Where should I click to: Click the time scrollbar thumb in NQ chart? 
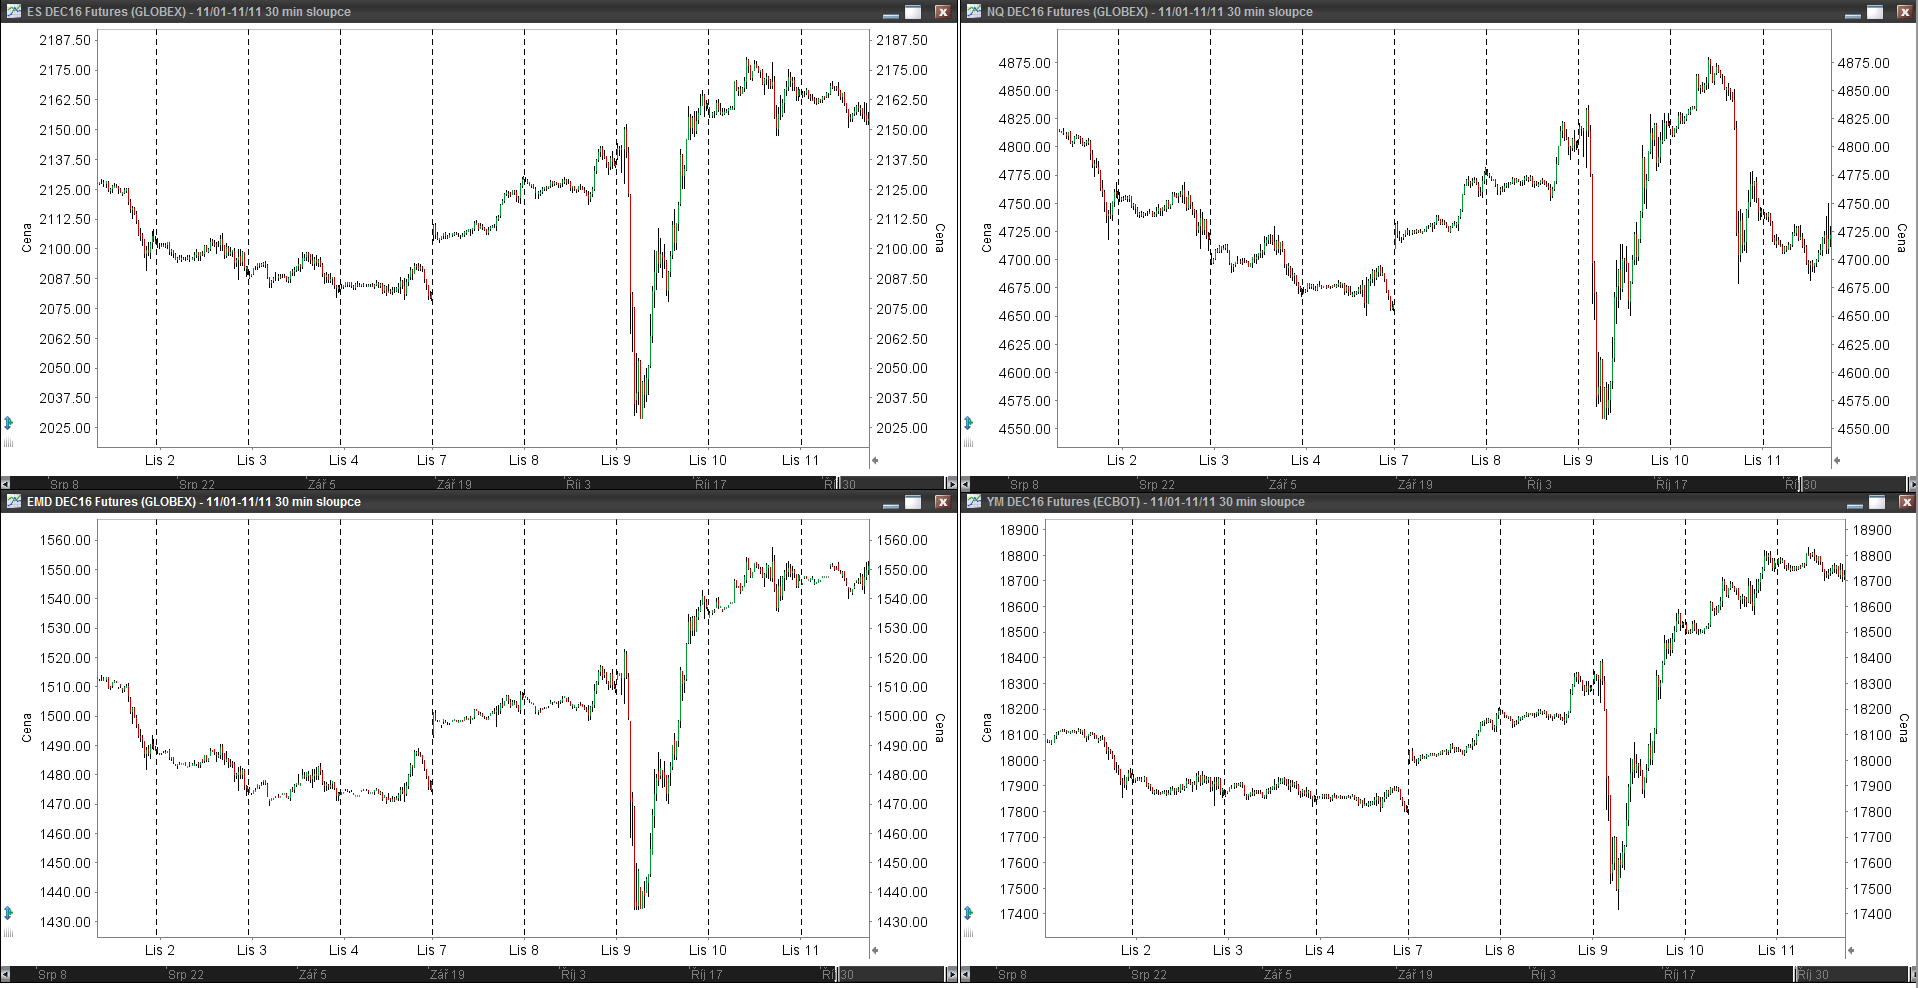(1854, 484)
